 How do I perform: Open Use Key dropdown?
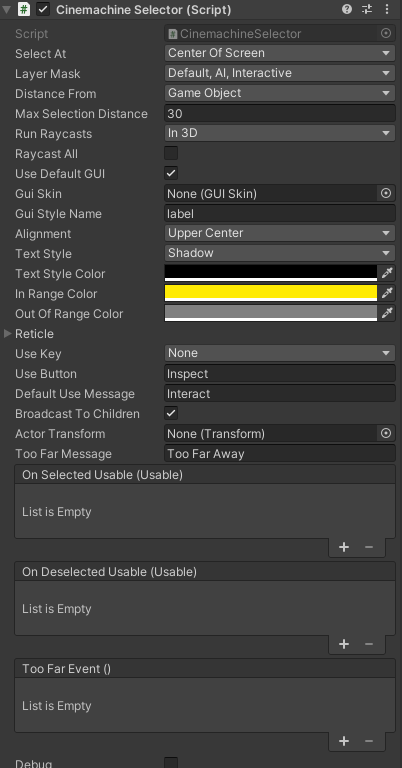[x=280, y=353]
